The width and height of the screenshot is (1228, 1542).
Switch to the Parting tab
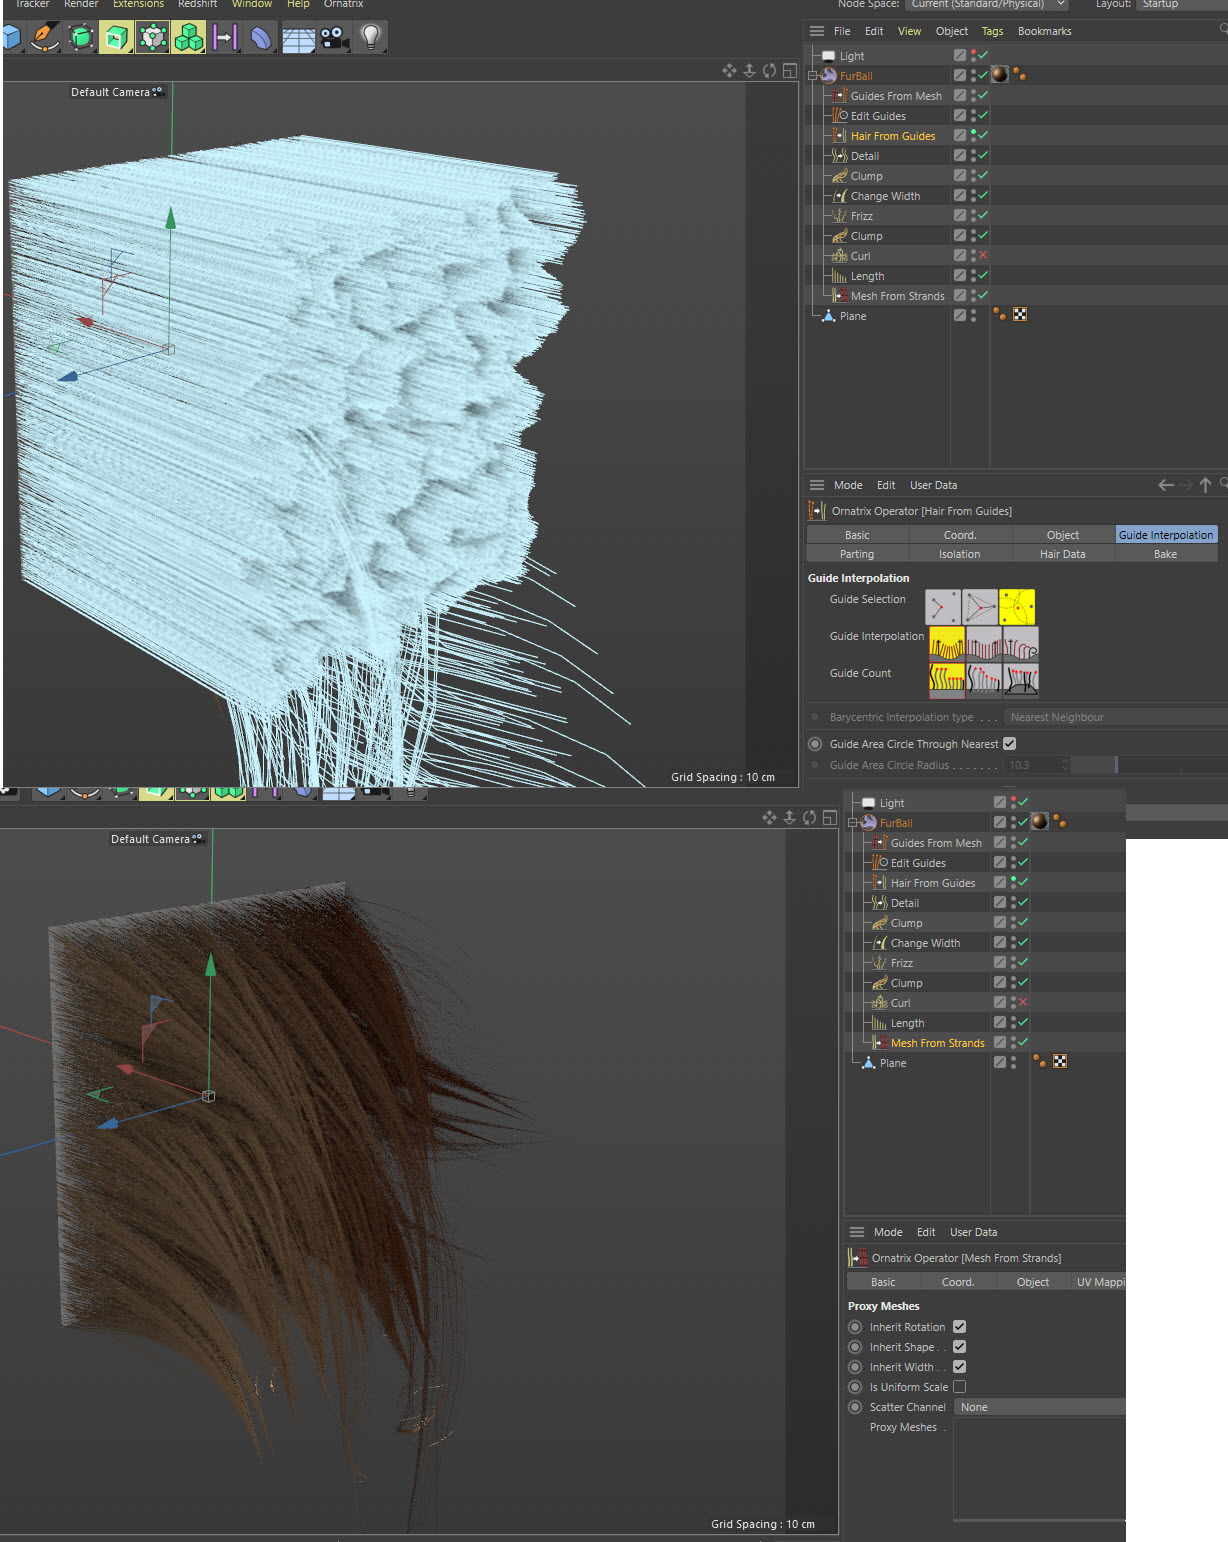[x=857, y=554]
